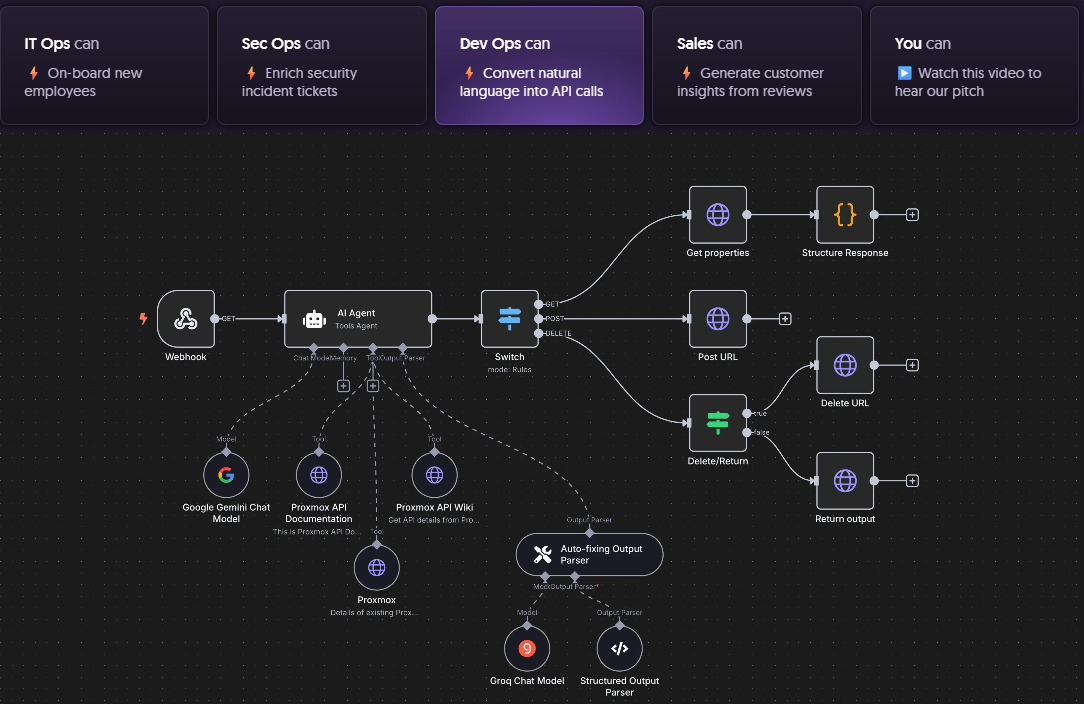The width and height of the screenshot is (1084, 704).
Task: Click the Delete/Return false output connector
Action: tap(747, 432)
